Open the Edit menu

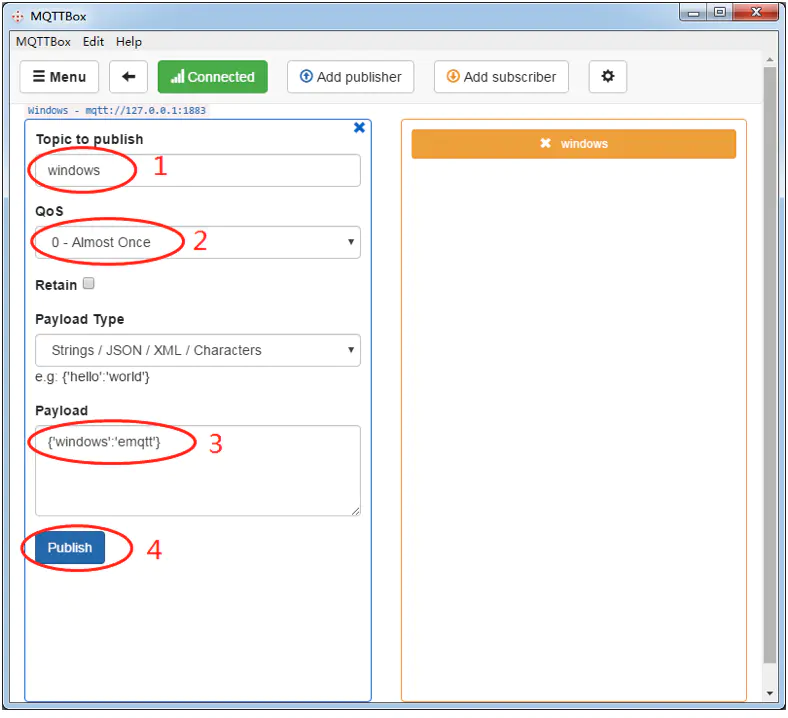93,42
